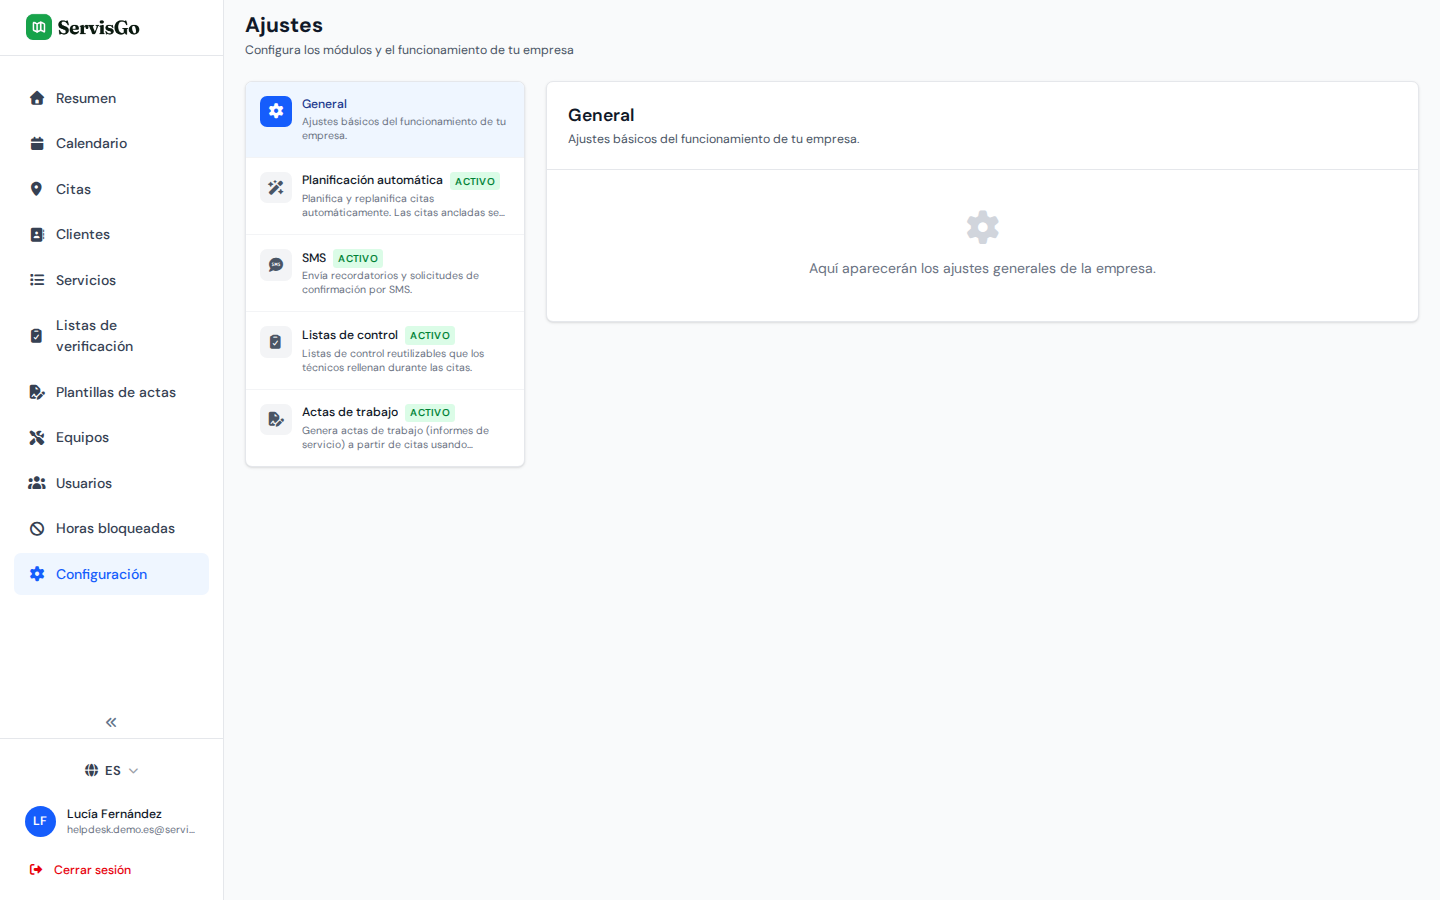The width and height of the screenshot is (1440, 900).
Task: Navigate to Usuarios
Action: click(x=111, y=483)
